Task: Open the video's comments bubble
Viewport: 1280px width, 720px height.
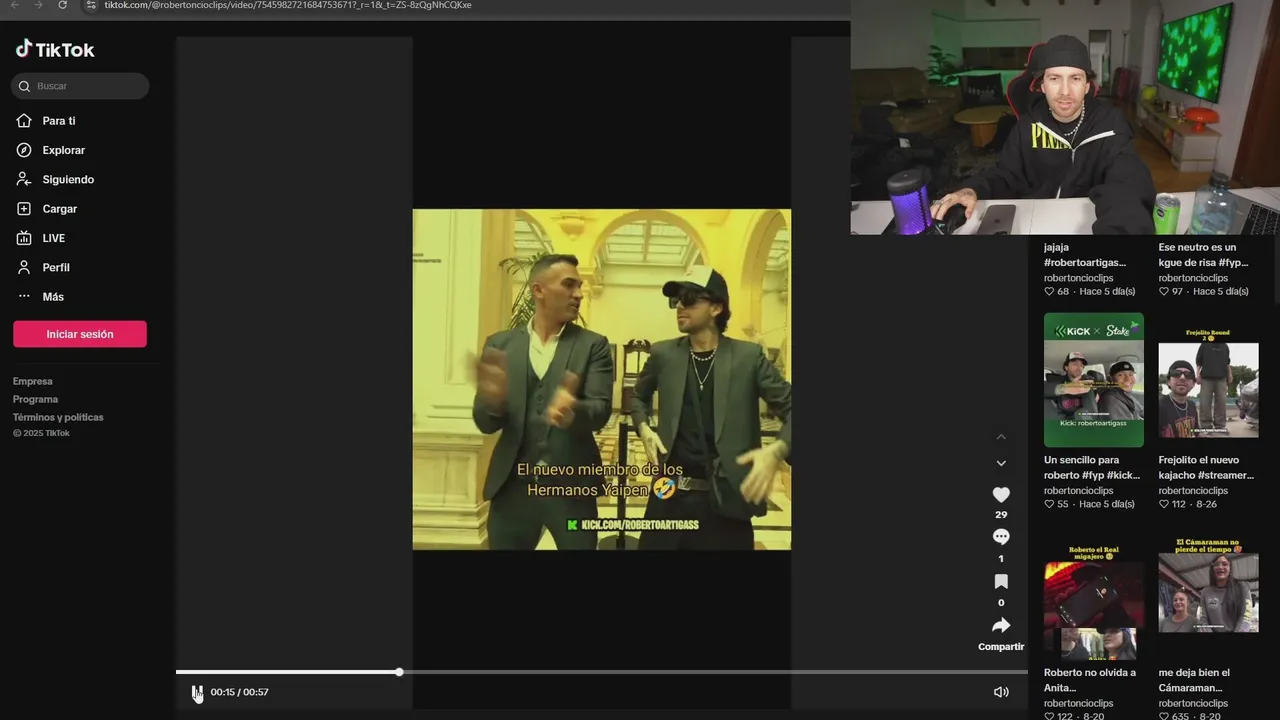Action: point(1001,537)
